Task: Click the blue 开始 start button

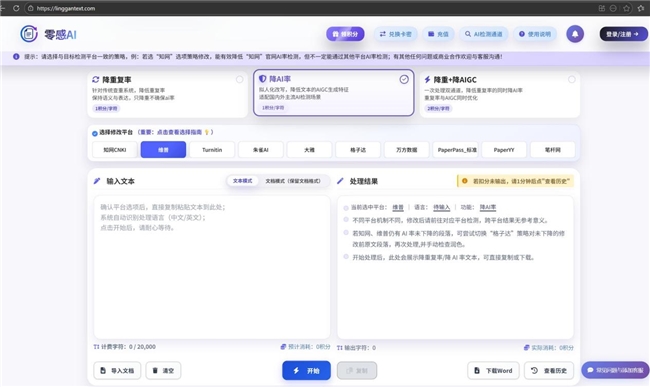Action: (306, 370)
